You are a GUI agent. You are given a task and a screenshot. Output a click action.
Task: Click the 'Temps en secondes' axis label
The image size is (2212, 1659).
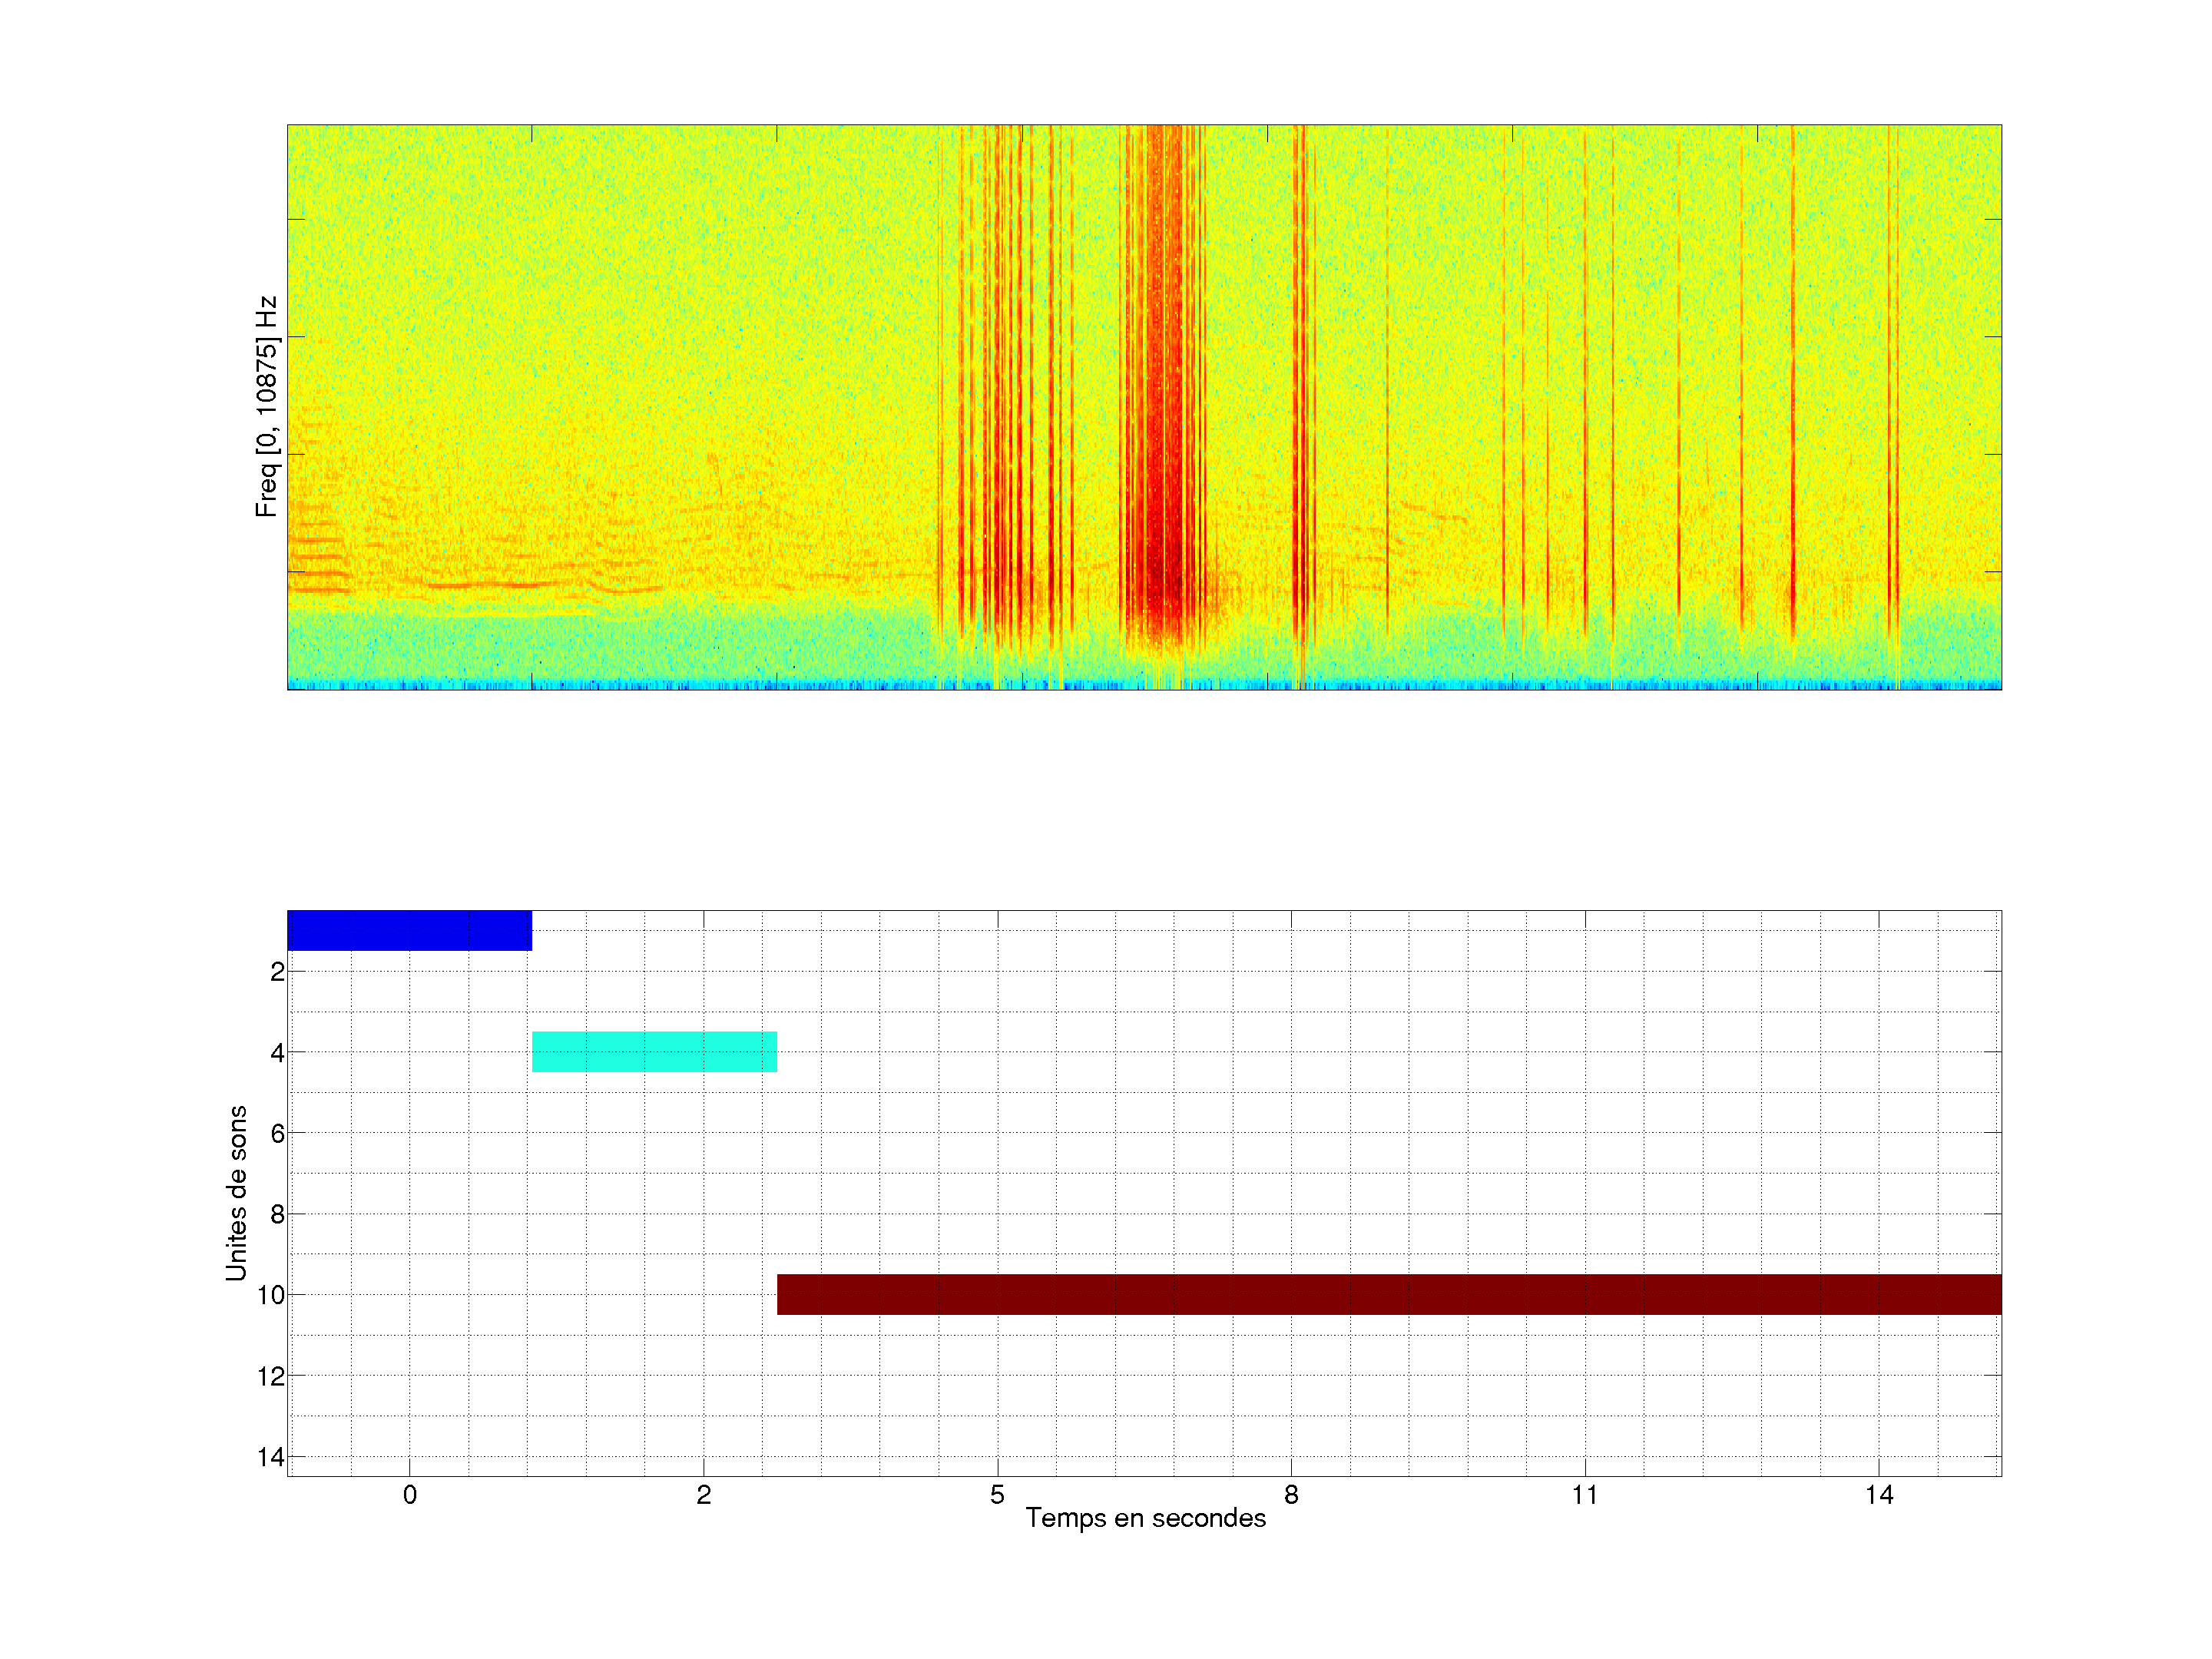tap(1145, 1518)
